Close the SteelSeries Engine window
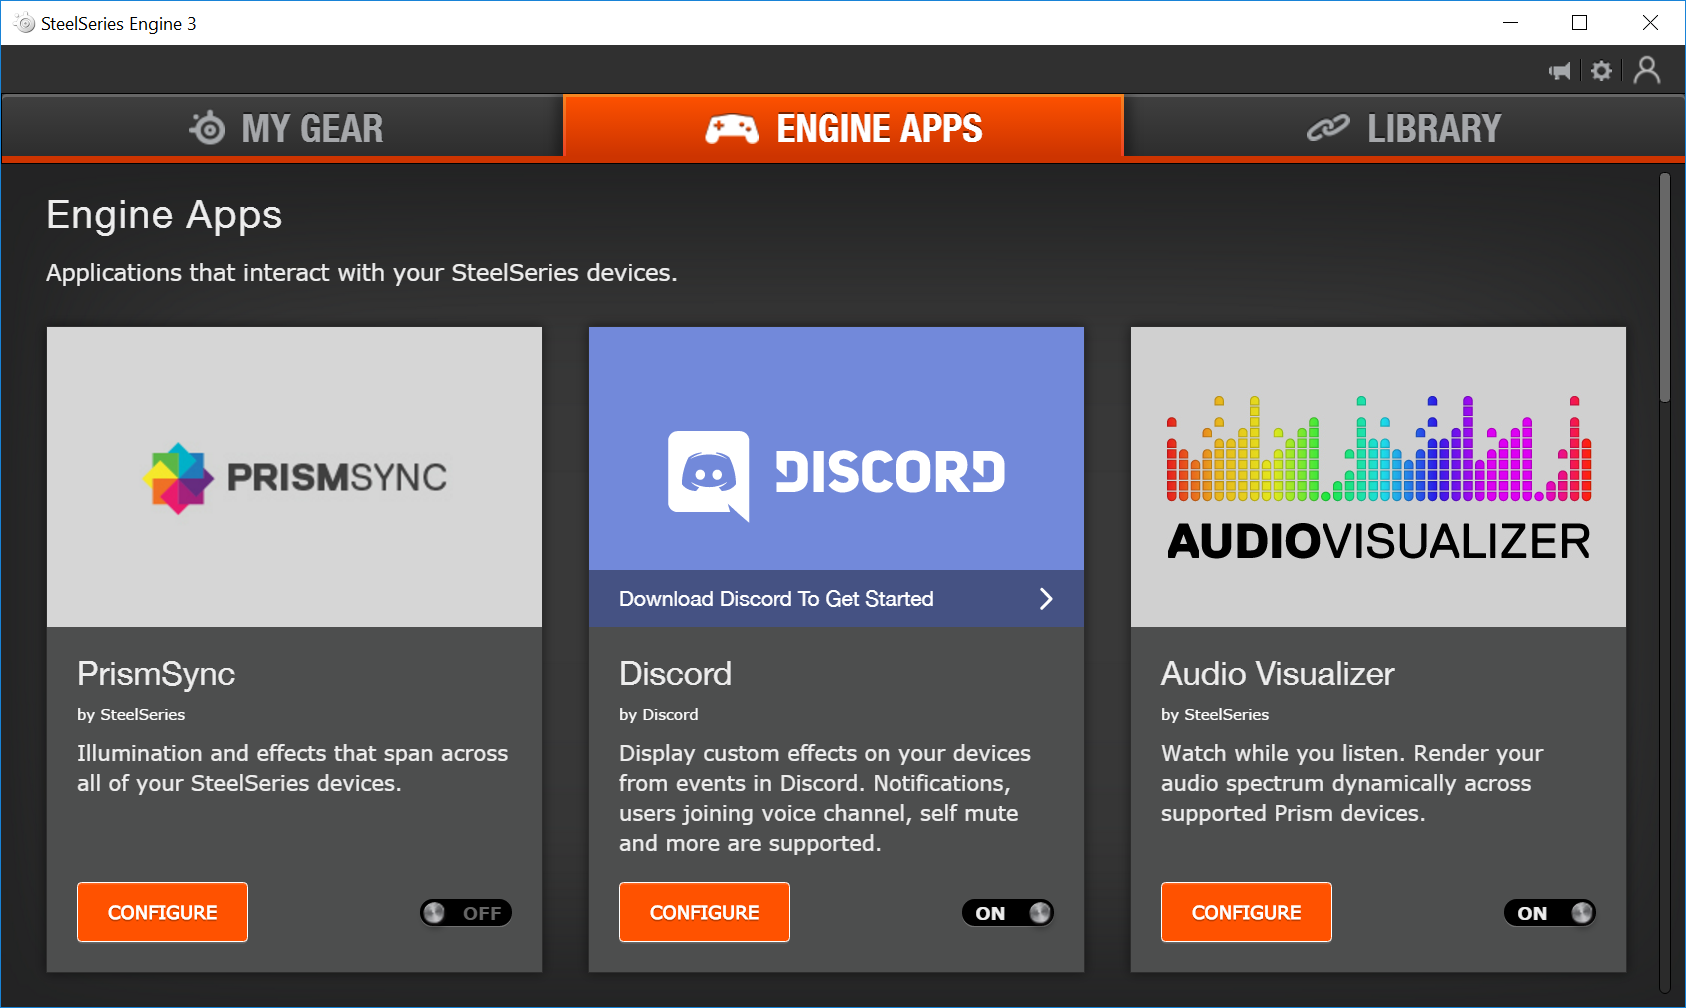 (1650, 23)
